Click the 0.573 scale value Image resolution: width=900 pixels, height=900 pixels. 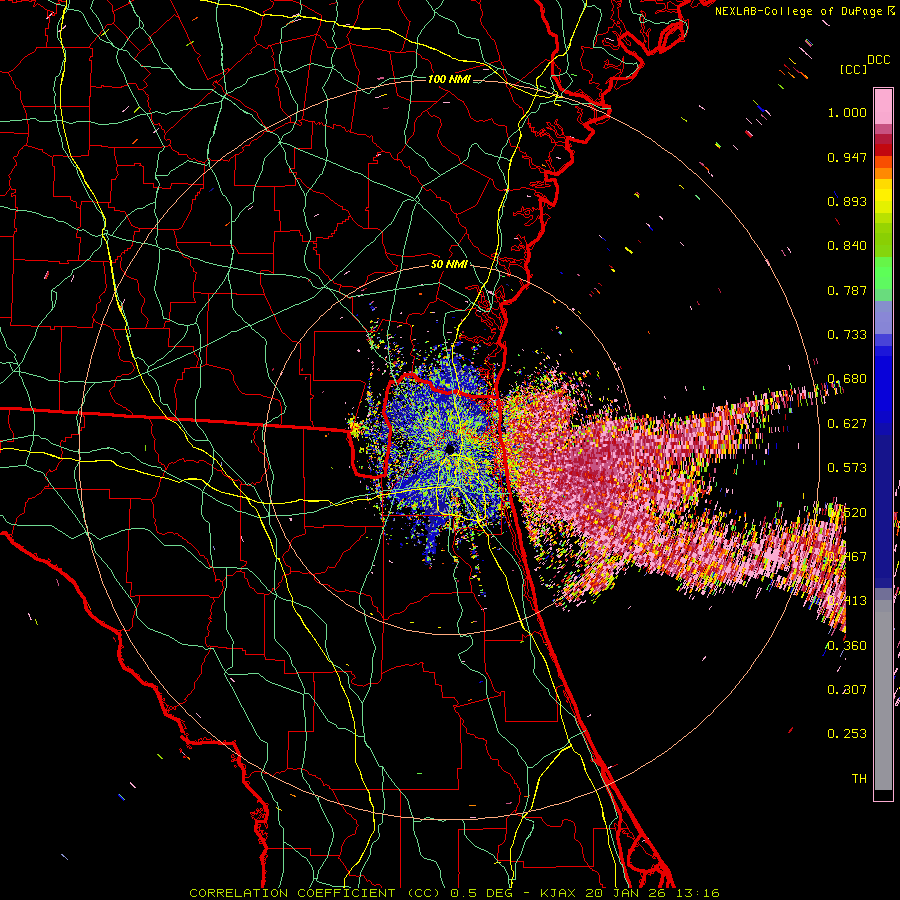[847, 468]
